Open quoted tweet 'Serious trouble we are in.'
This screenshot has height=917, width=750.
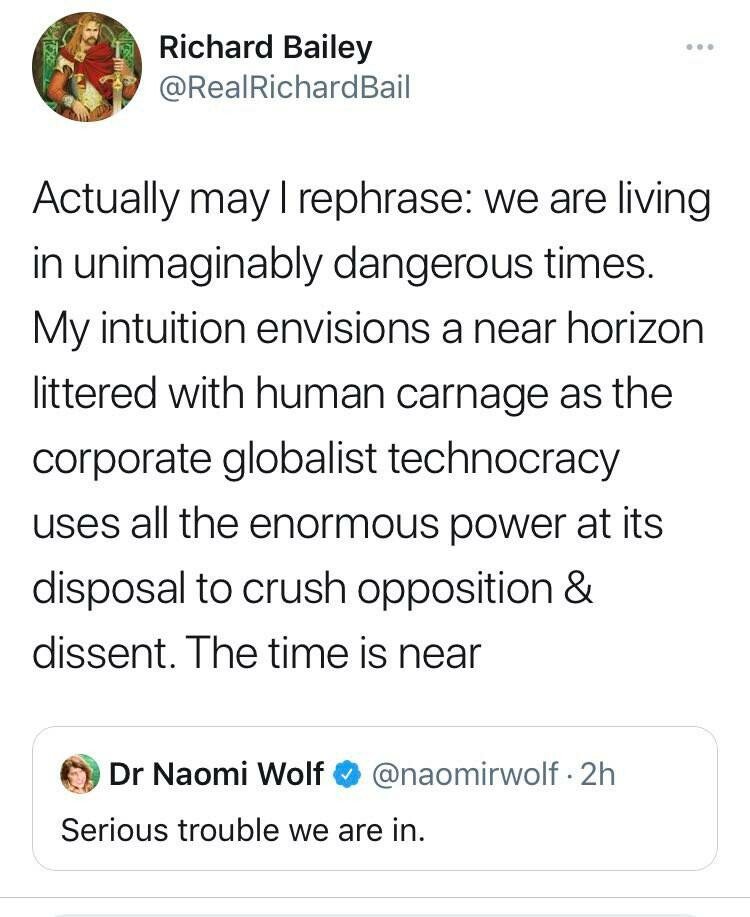(x=243, y=830)
